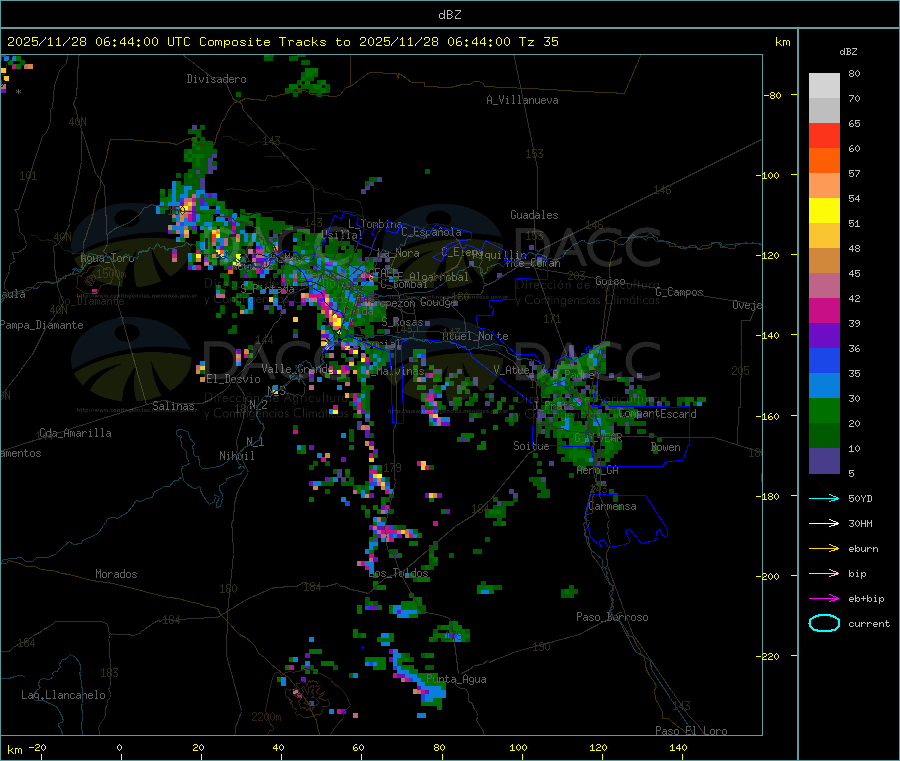900x761 pixels.
Task: Select the red 60 dBZ color swatch
Action: click(824, 135)
